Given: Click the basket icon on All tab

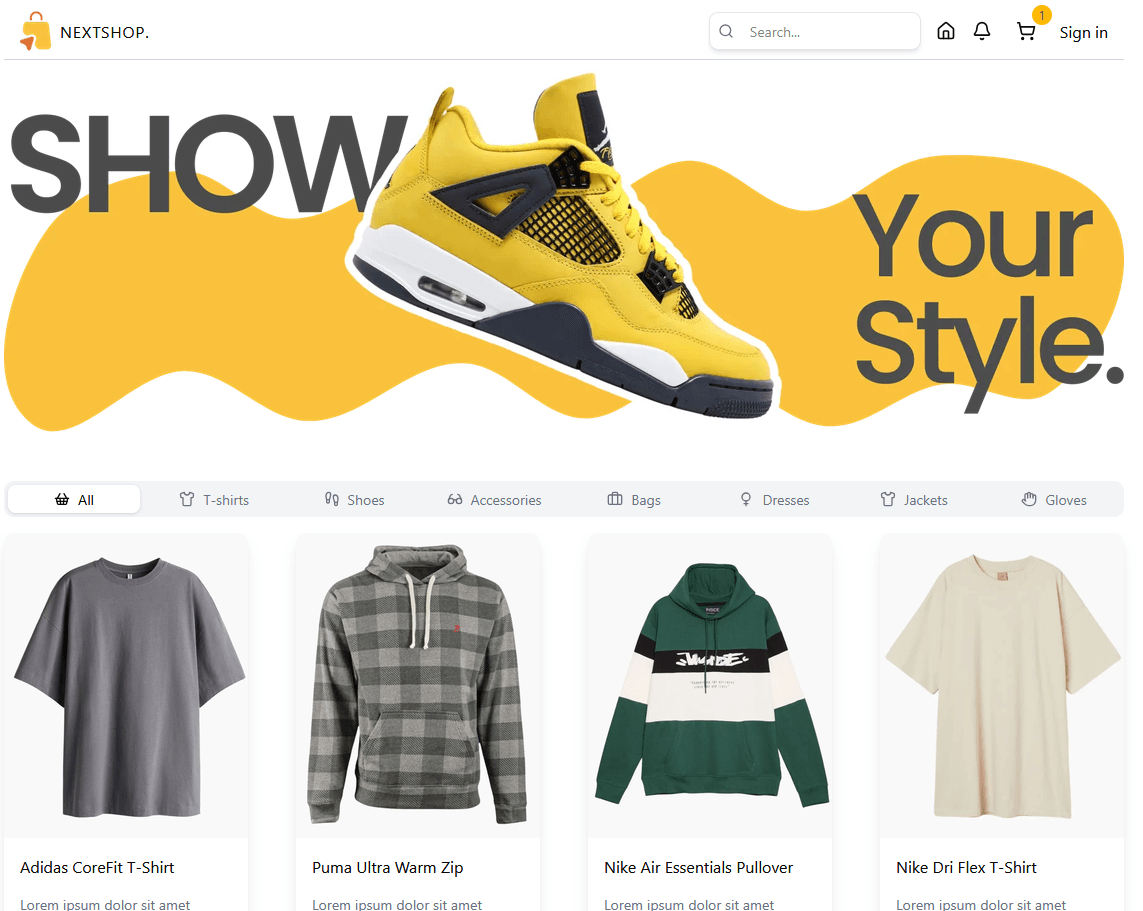Looking at the screenshot, I should click(62, 499).
